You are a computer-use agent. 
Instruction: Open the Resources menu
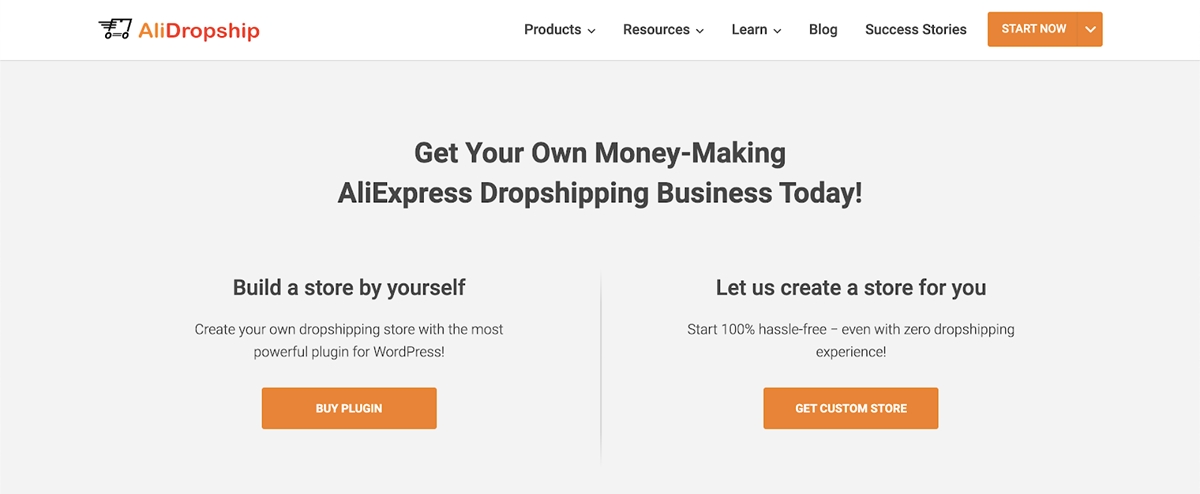coord(656,30)
